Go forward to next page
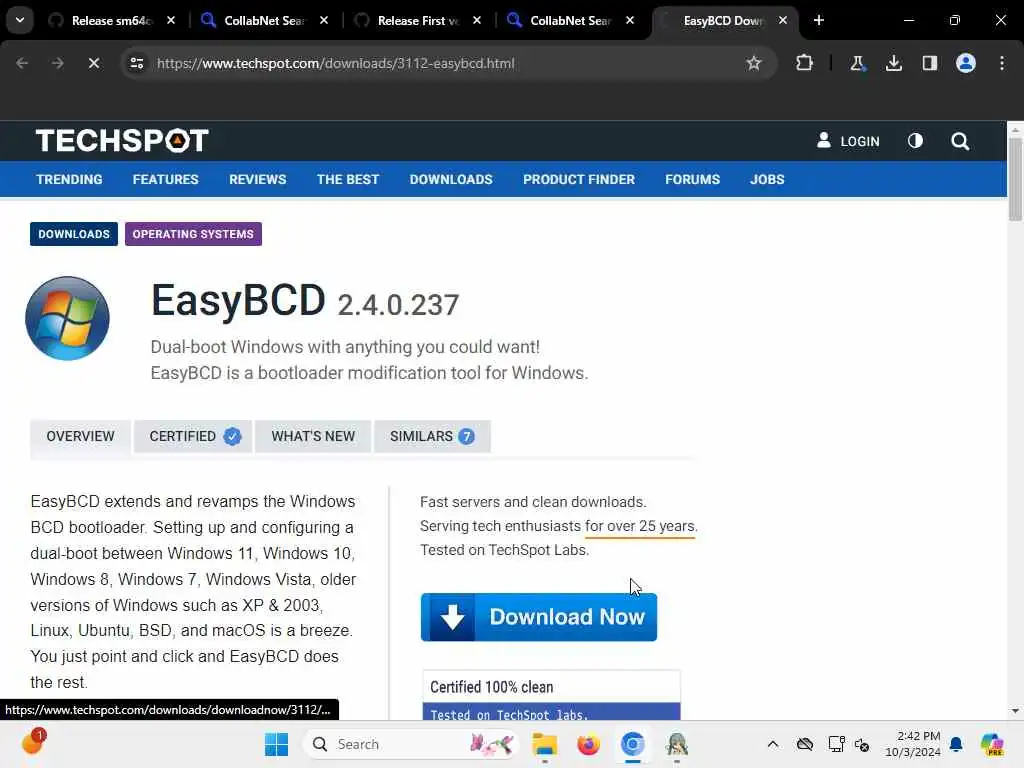 57,63
